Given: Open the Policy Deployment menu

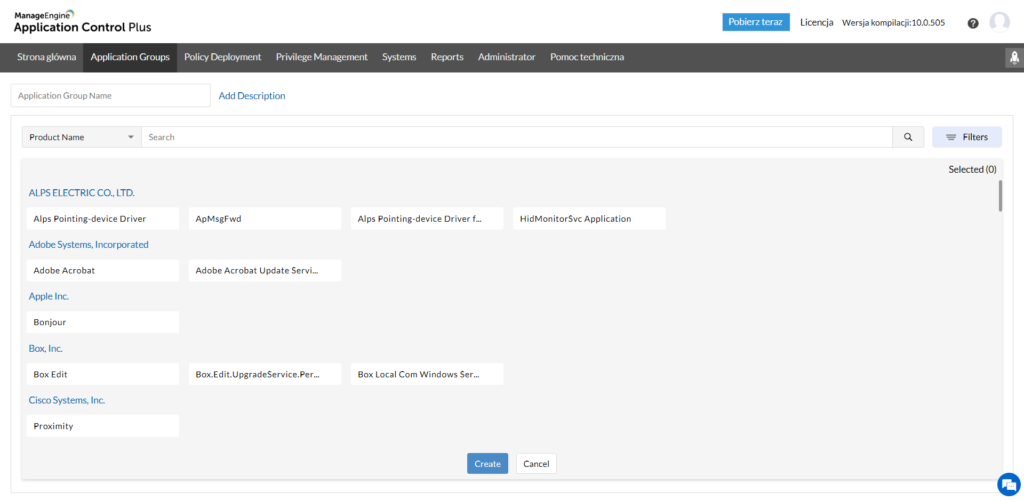Looking at the screenshot, I should pos(222,57).
